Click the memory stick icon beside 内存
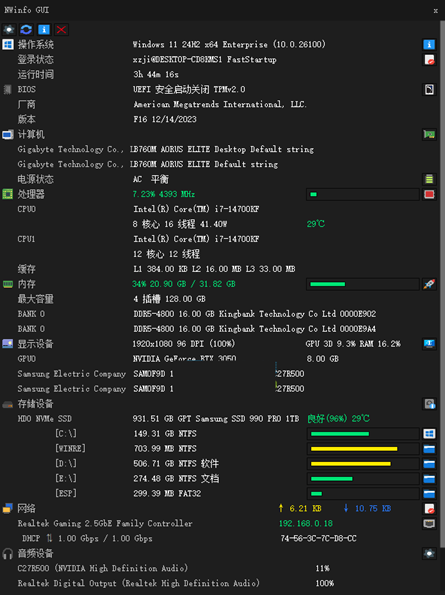 point(8,284)
